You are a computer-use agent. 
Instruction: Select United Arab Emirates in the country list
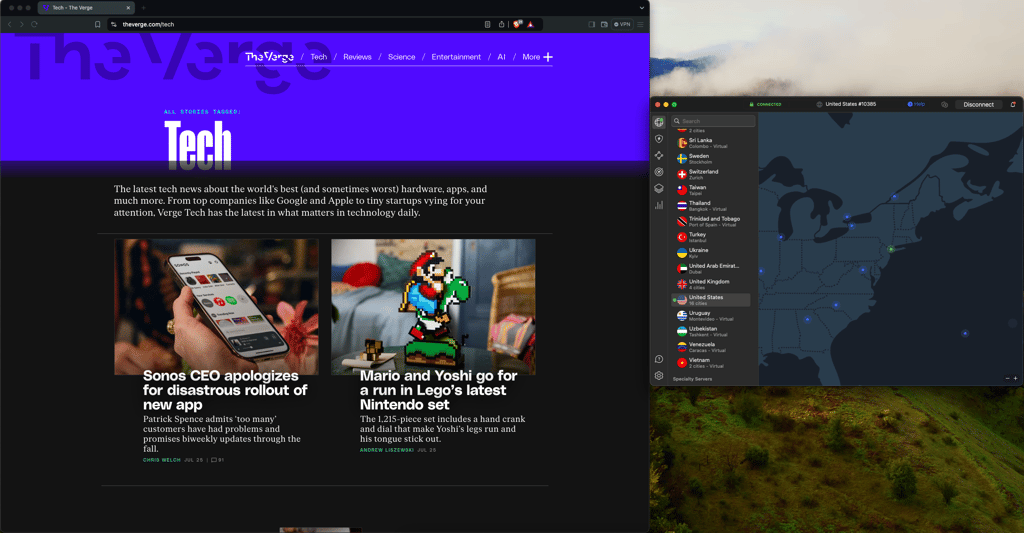point(711,268)
